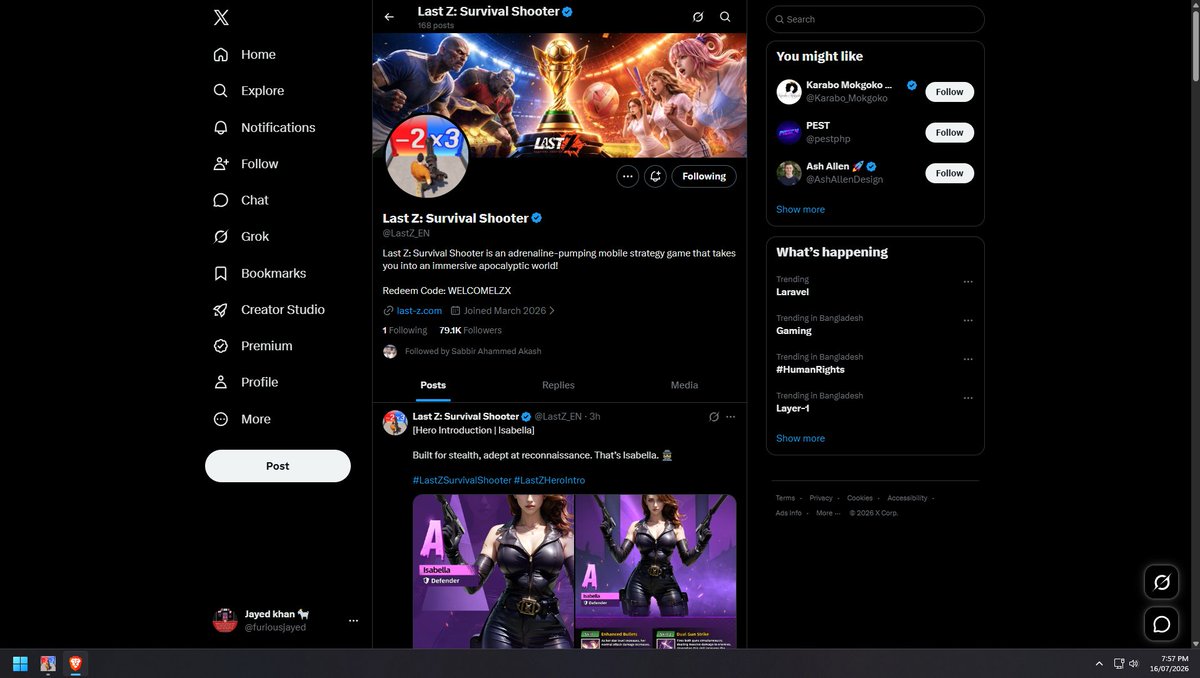Open the #HumanRights trending topic
Image resolution: width=1200 pixels, height=678 pixels.
pos(810,370)
